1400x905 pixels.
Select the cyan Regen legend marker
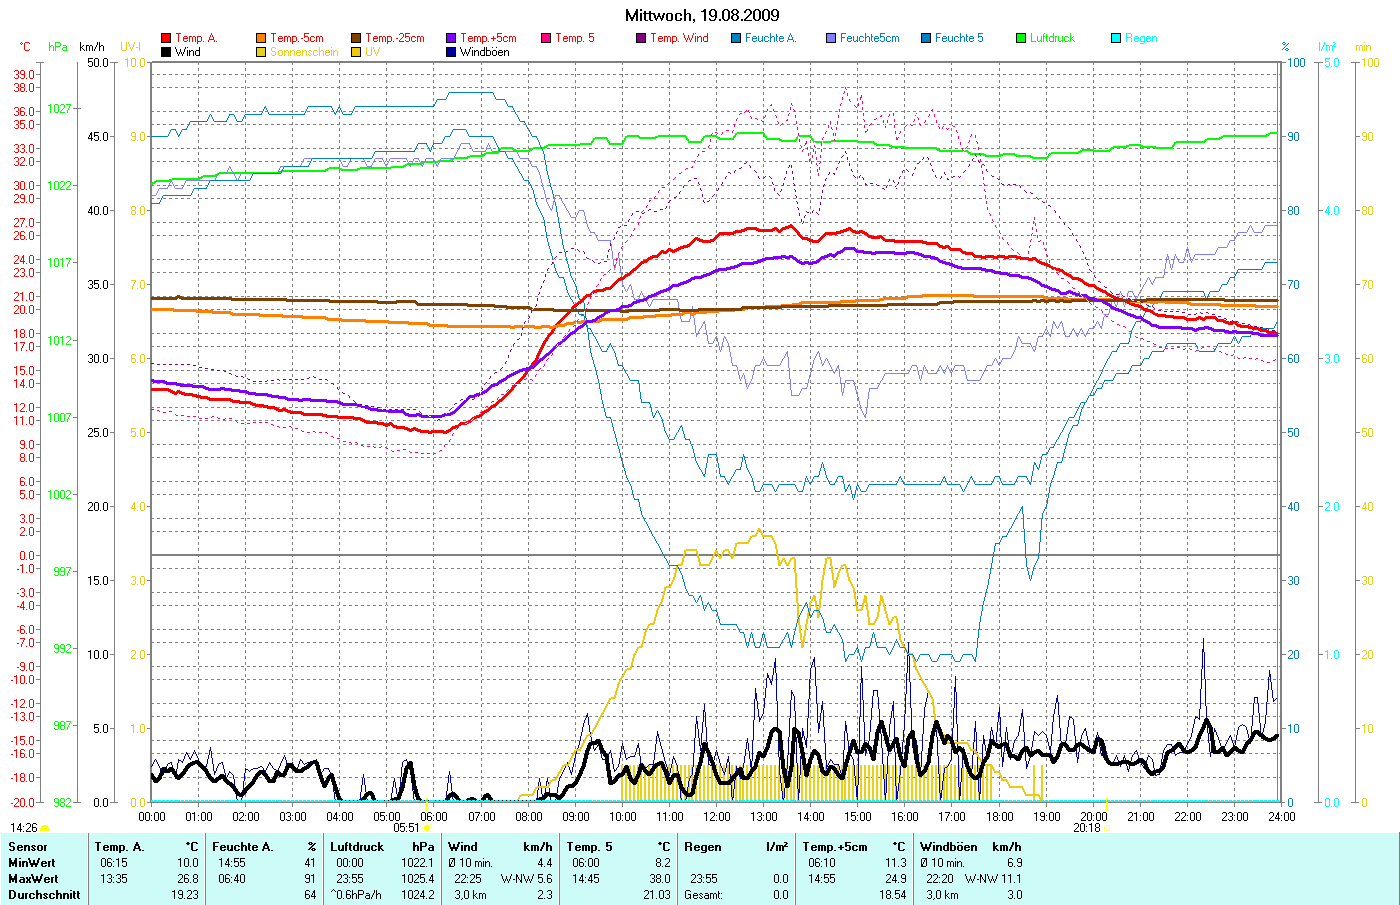click(1116, 38)
